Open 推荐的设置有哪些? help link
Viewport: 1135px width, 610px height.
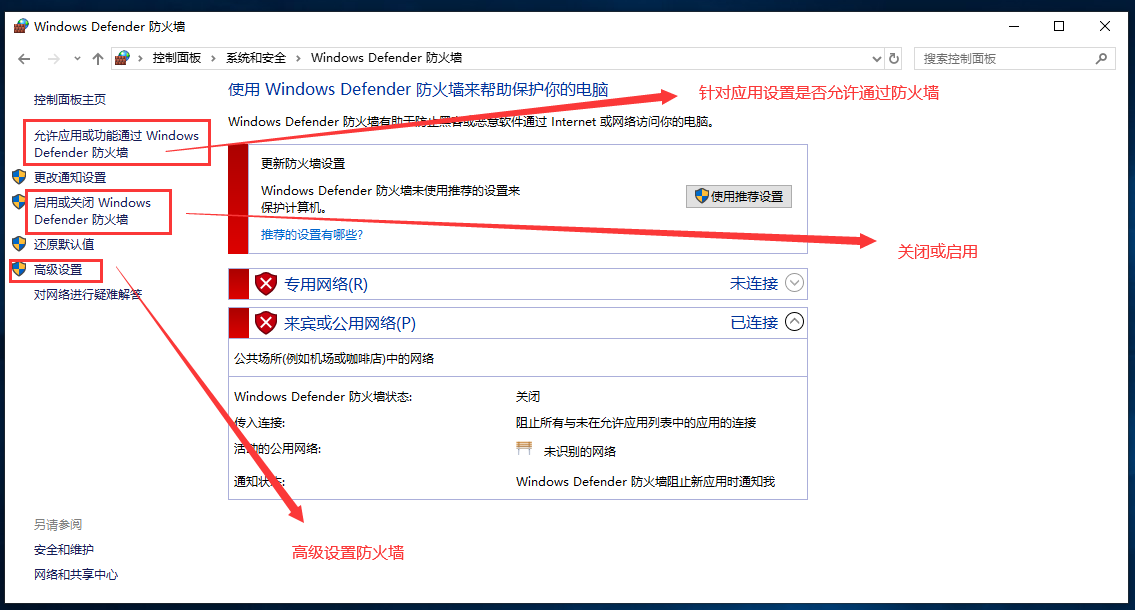(311, 235)
